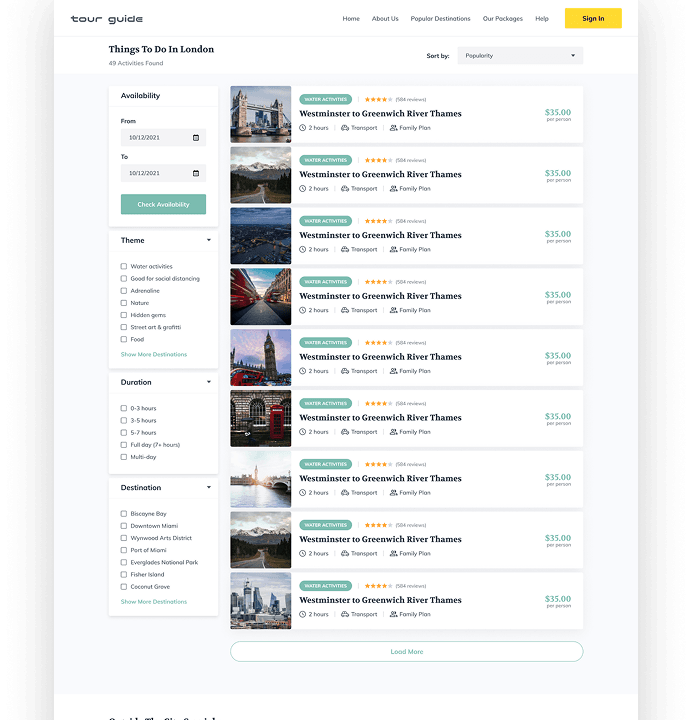The width and height of the screenshot is (692, 720).
Task: Click clock icon in river bridge sunset card
Action: (x=303, y=493)
